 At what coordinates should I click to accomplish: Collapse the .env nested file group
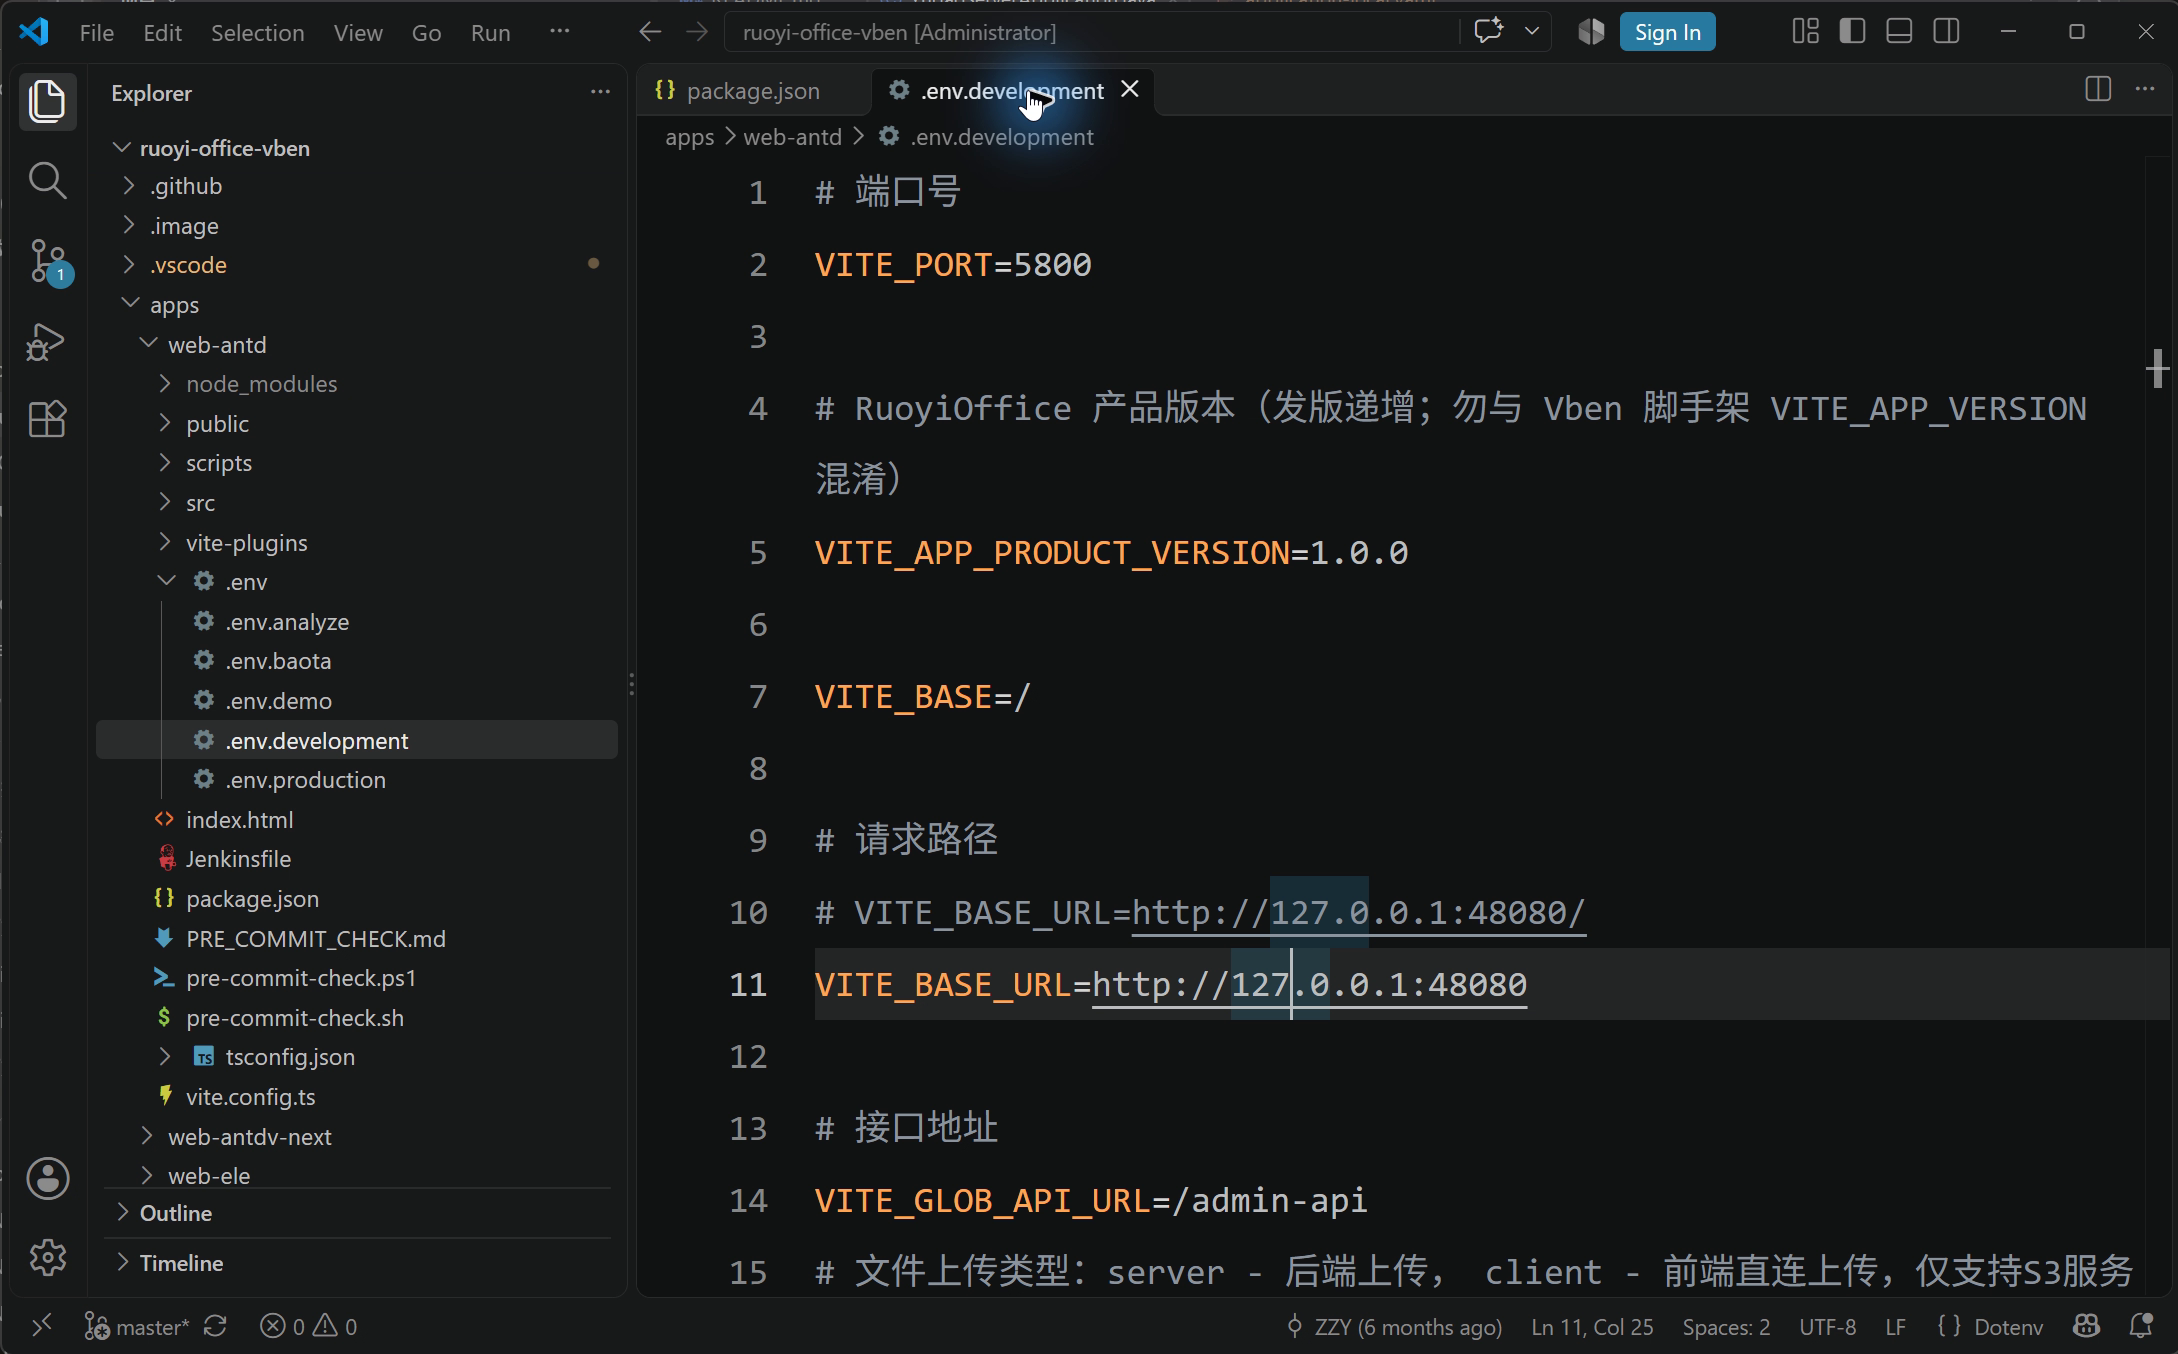tap(166, 581)
